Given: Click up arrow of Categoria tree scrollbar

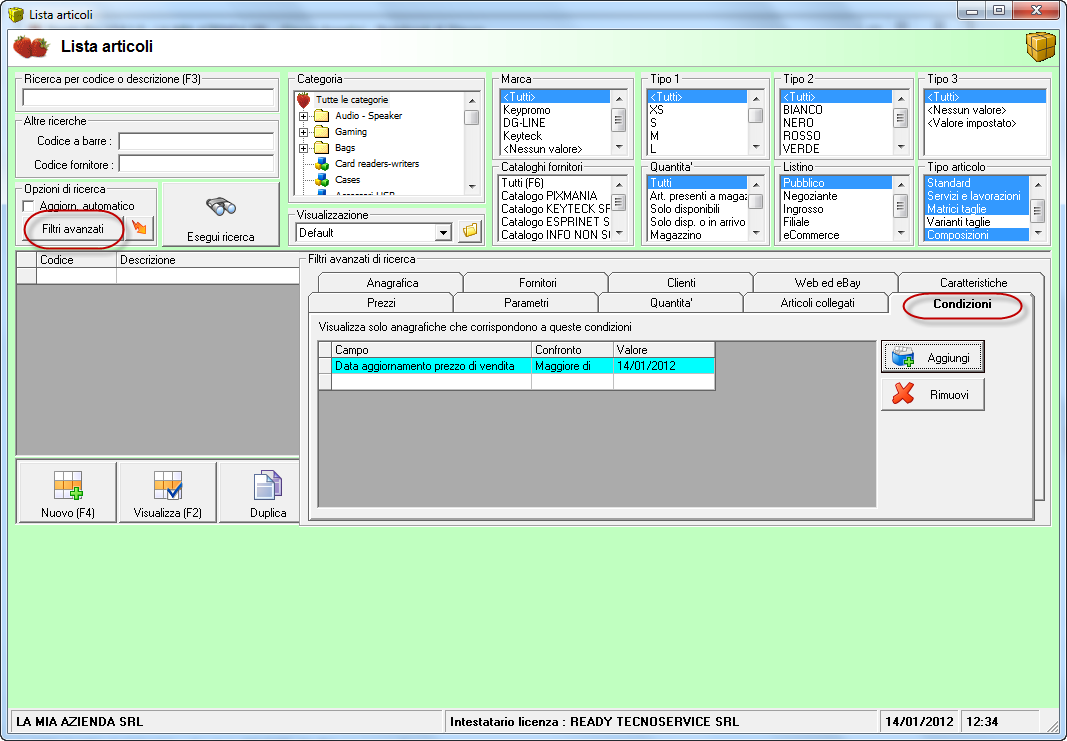Looking at the screenshot, I should (472, 101).
